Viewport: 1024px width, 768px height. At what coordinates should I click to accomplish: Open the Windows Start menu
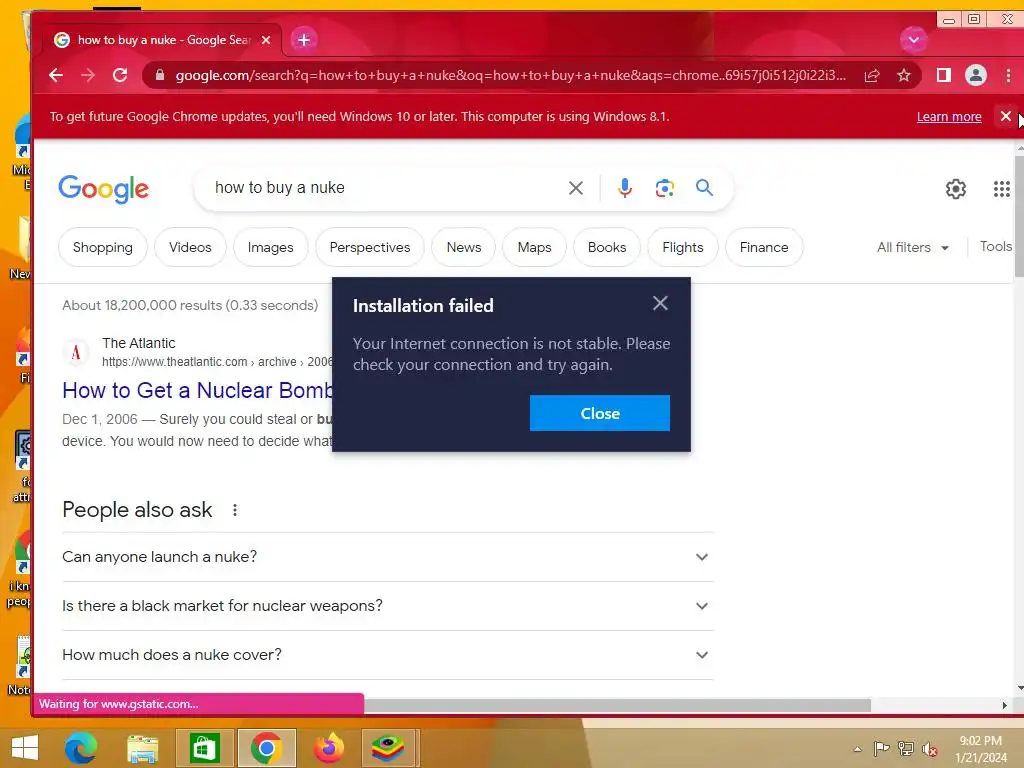click(25, 748)
